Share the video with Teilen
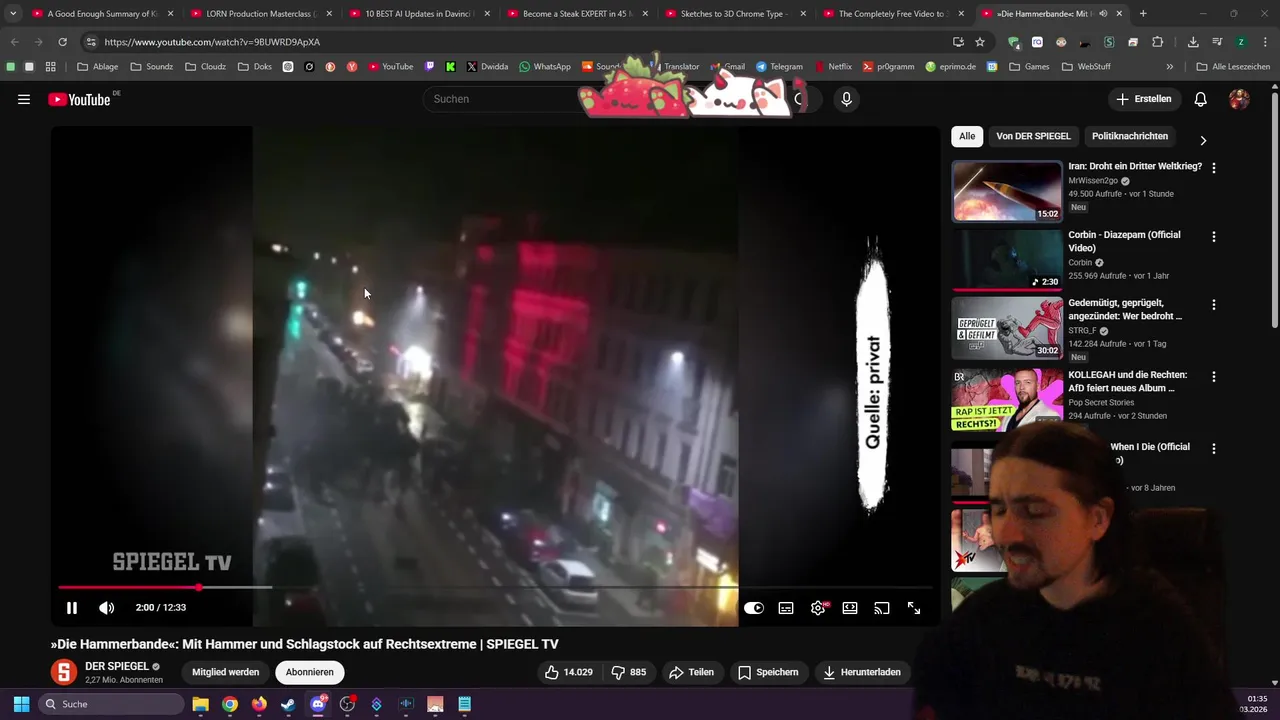This screenshot has height=720, width=1280. (692, 672)
